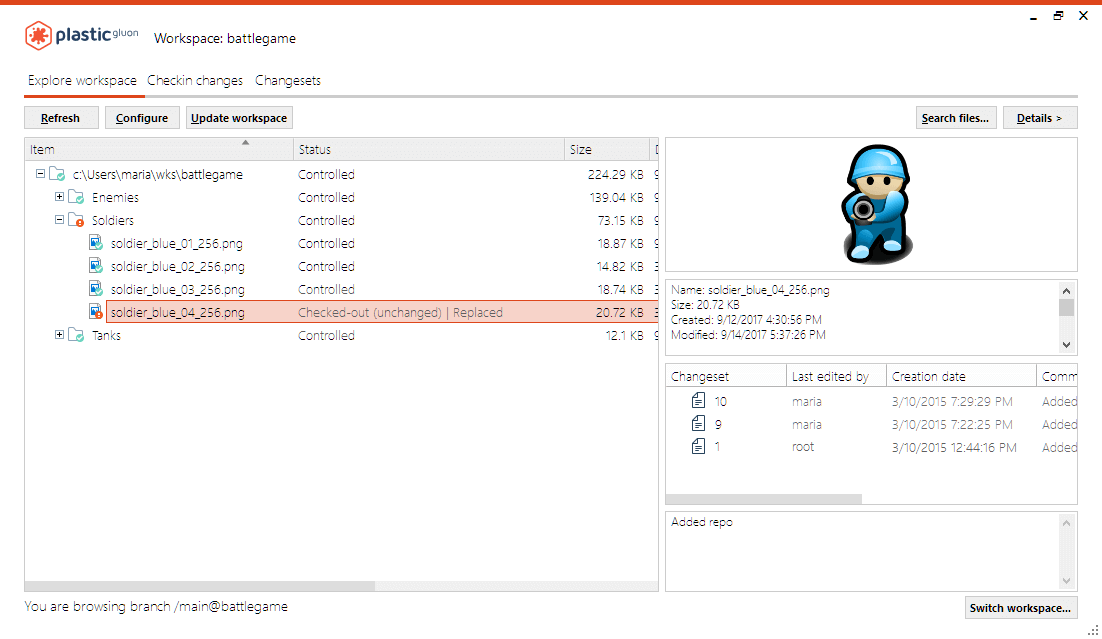Click the Tanks folder icon
1102x639 pixels.
[x=76, y=335]
